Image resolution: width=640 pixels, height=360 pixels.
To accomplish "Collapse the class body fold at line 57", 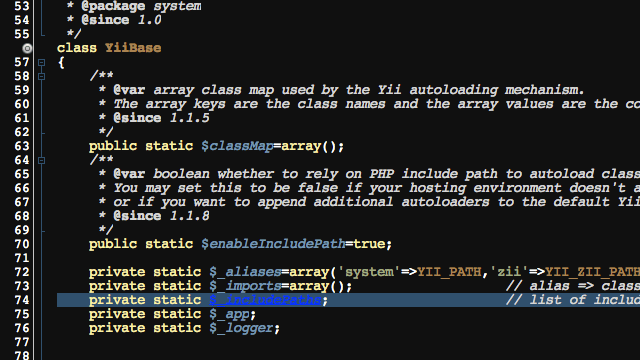I will click(41, 62).
